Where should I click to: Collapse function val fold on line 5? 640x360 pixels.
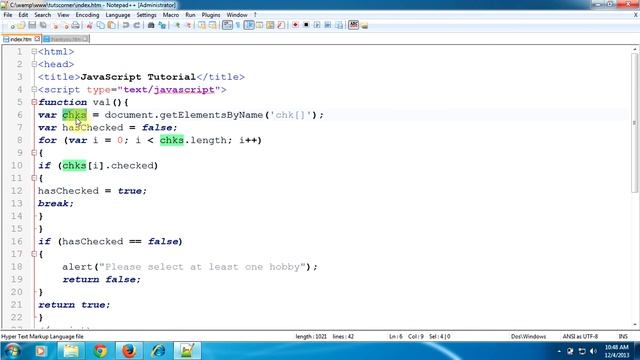tap(34, 102)
